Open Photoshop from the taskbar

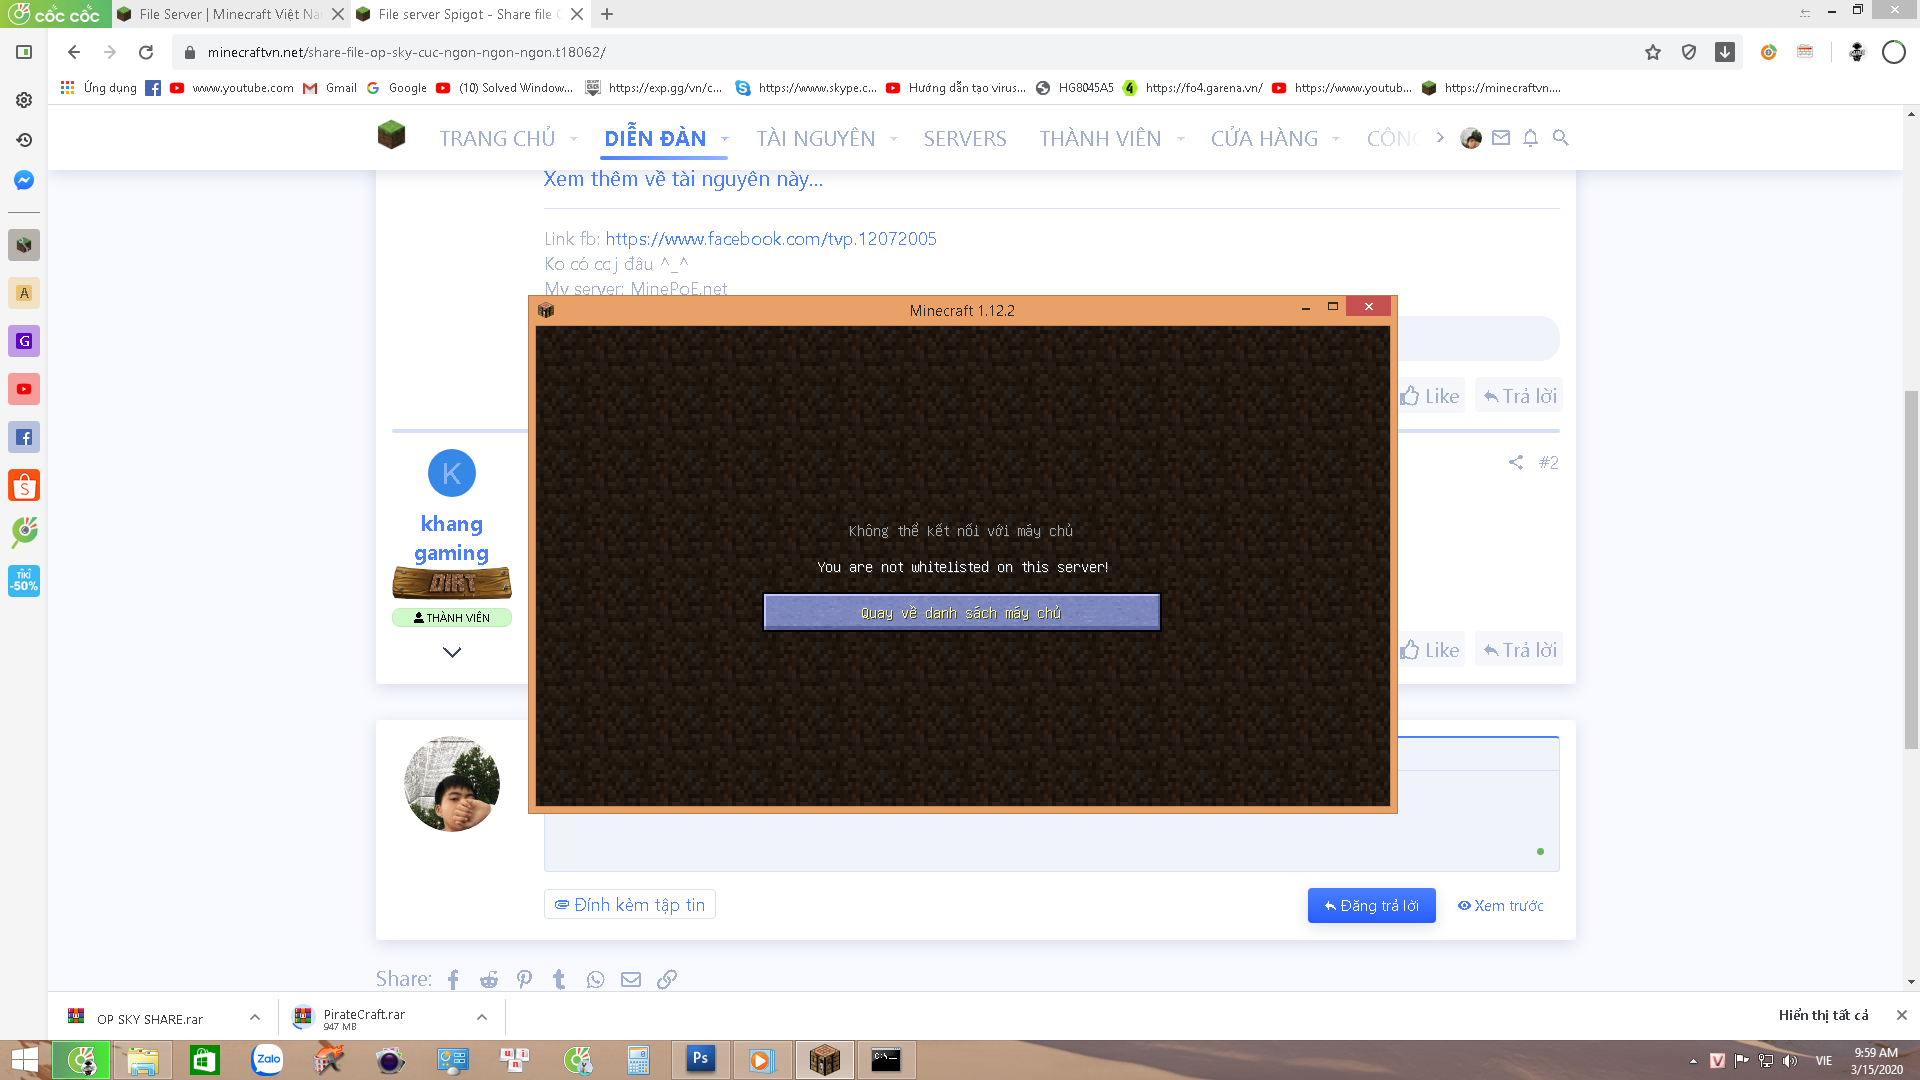(x=700, y=1059)
